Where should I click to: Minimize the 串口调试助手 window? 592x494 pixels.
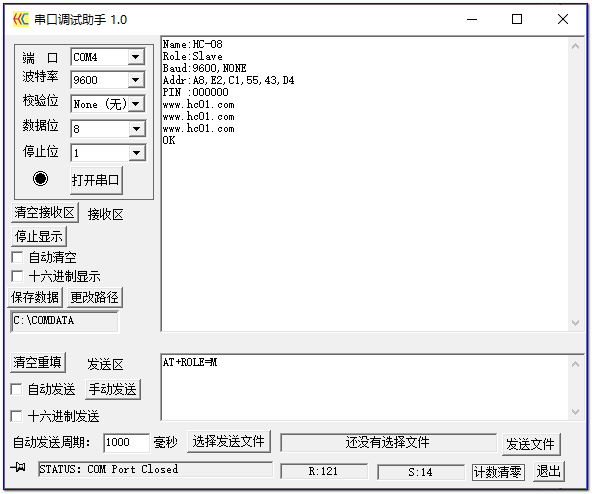coord(472,19)
